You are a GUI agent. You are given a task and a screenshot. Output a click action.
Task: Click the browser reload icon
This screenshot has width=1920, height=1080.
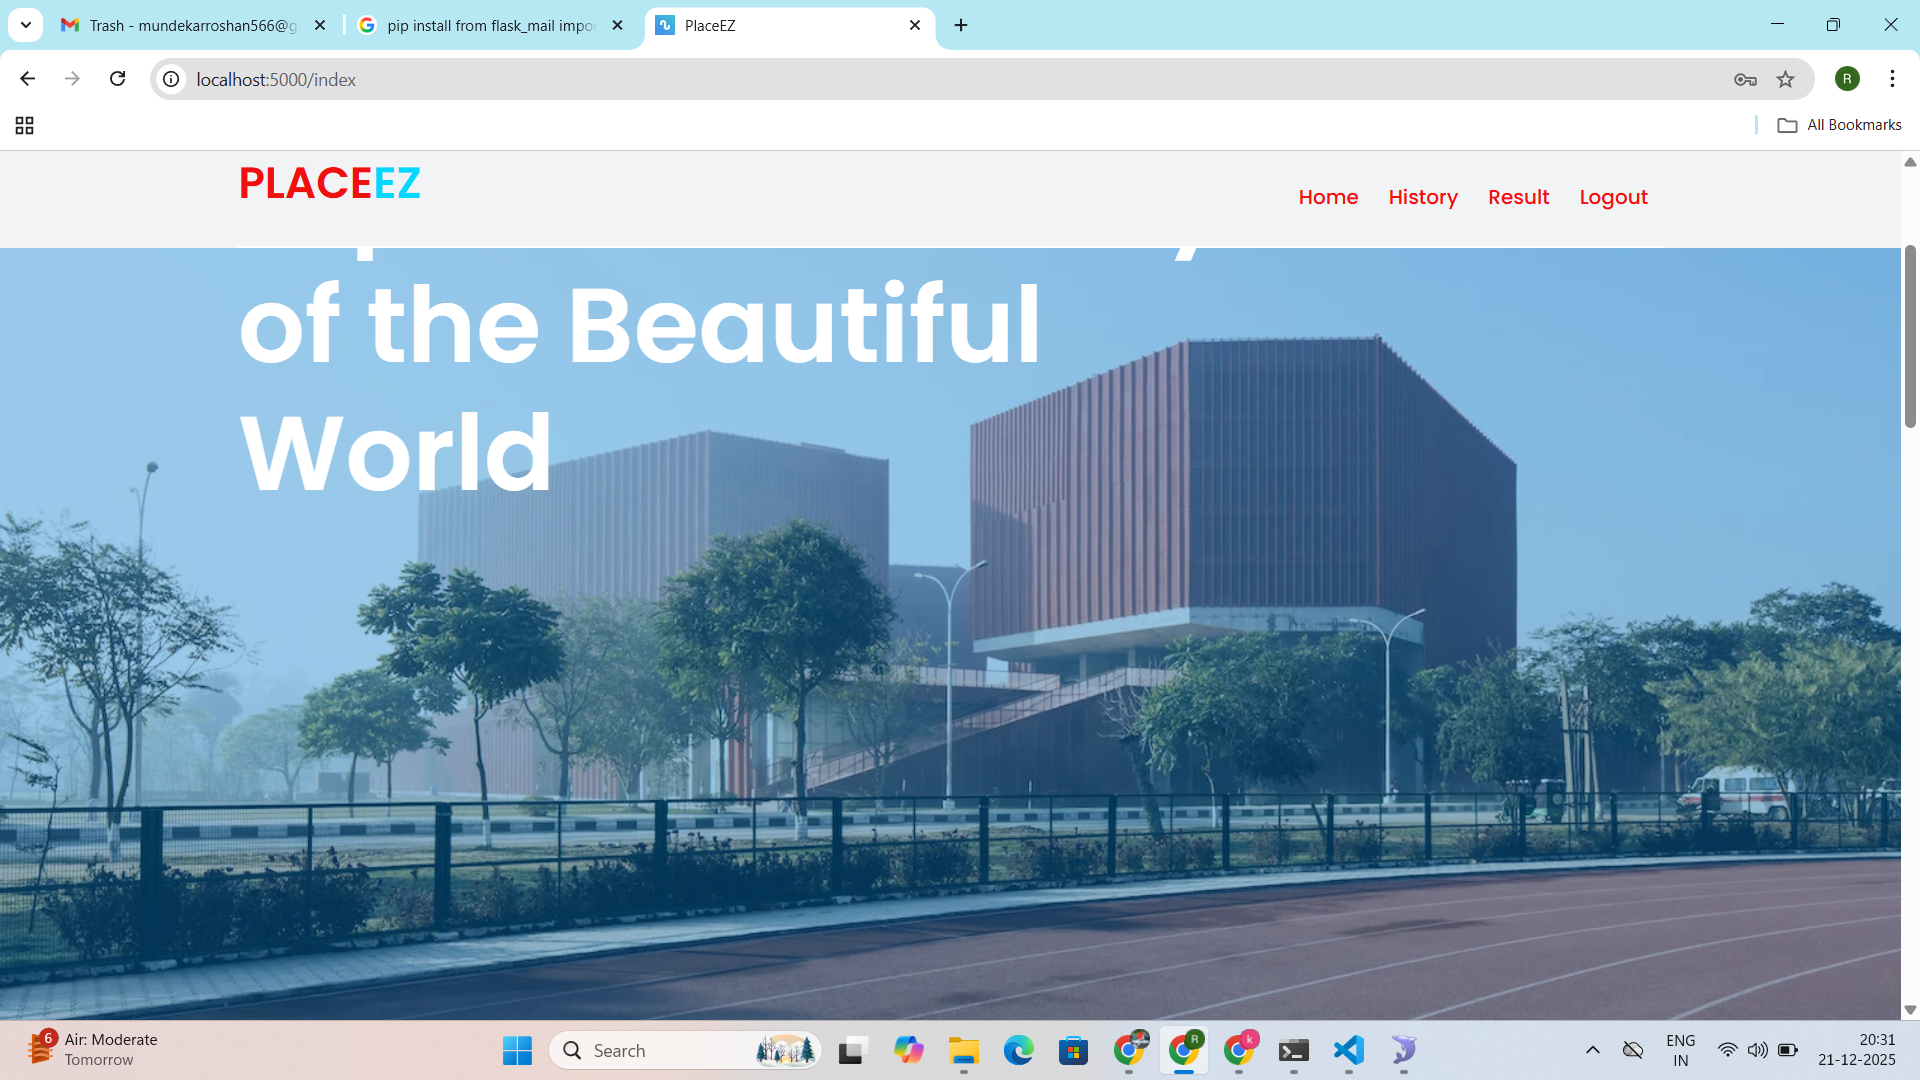[x=118, y=79]
